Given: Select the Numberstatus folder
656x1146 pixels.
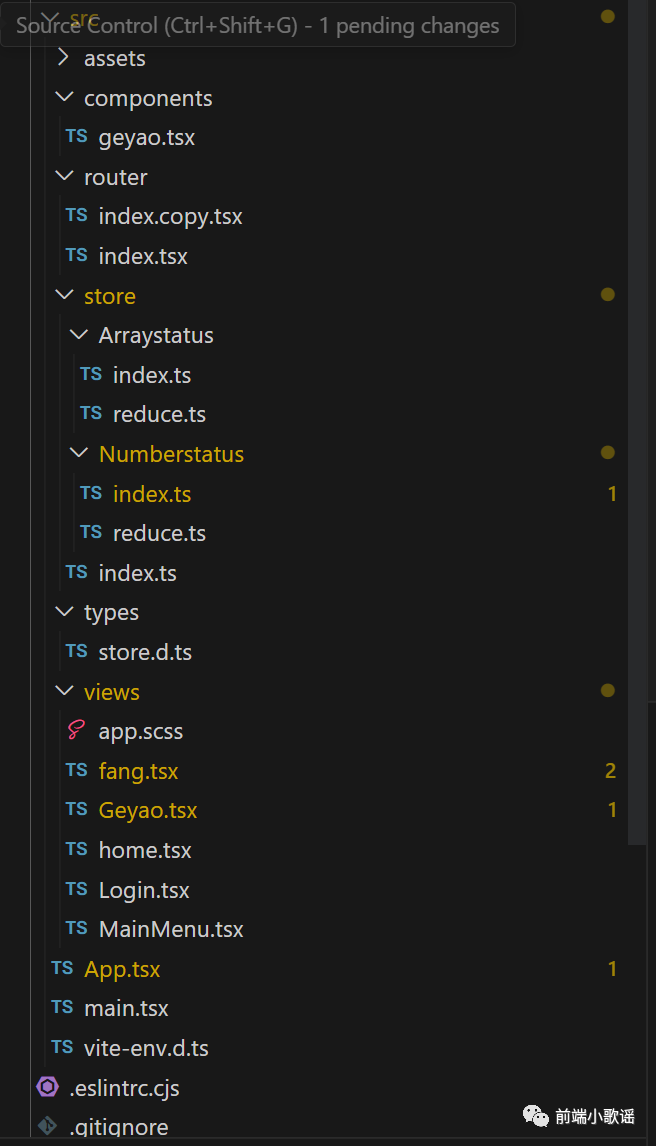Looking at the screenshot, I should click(172, 455).
